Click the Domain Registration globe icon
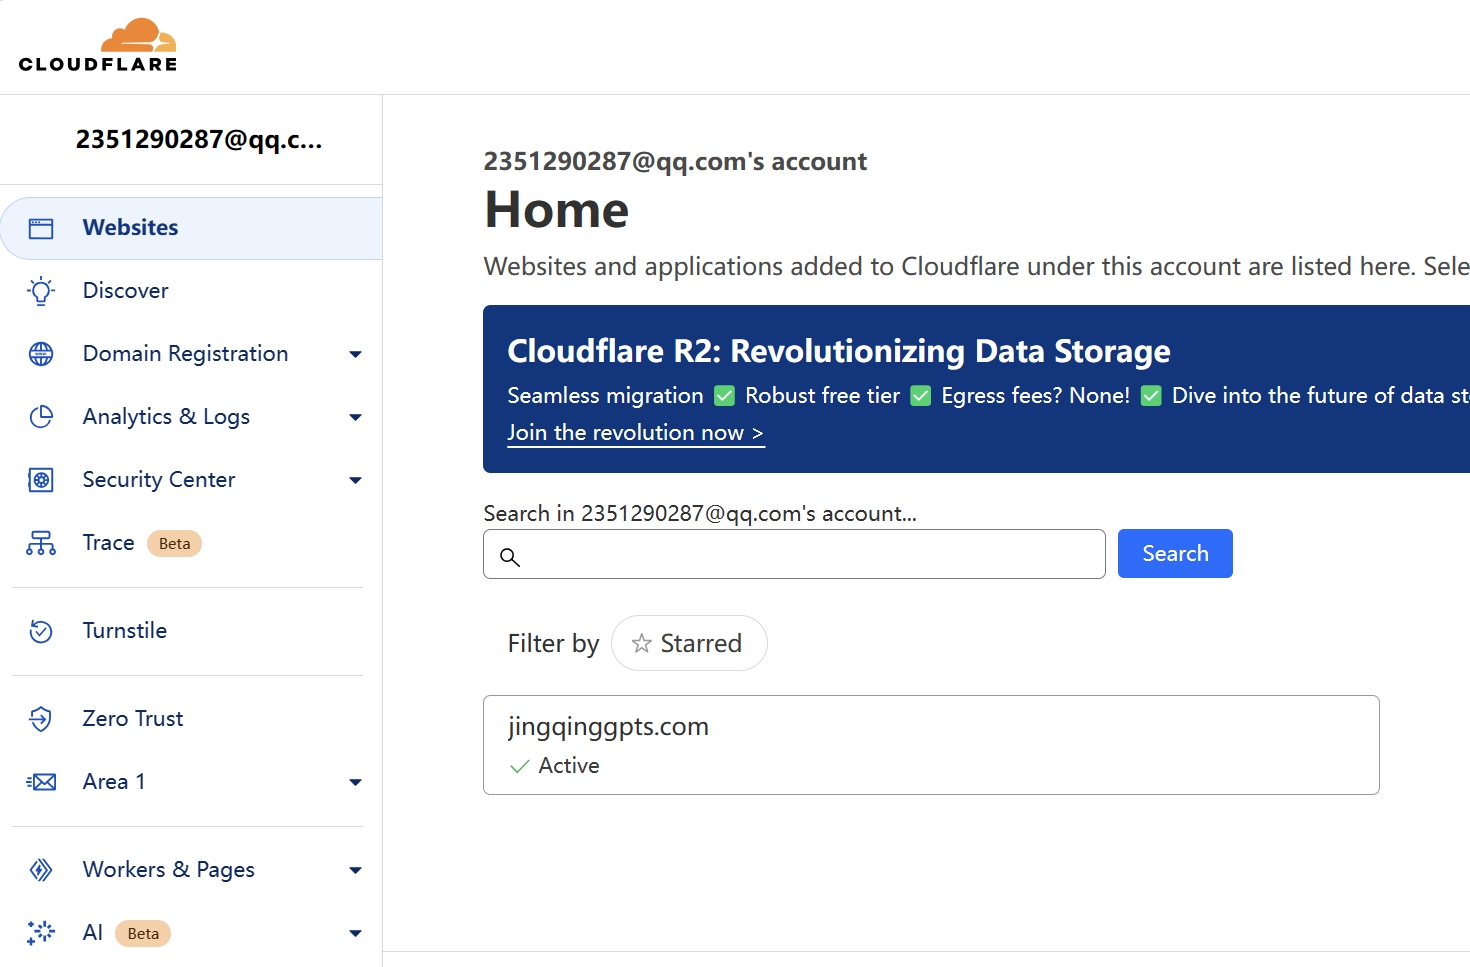Viewport: 1470px width, 967px height. [x=41, y=354]
